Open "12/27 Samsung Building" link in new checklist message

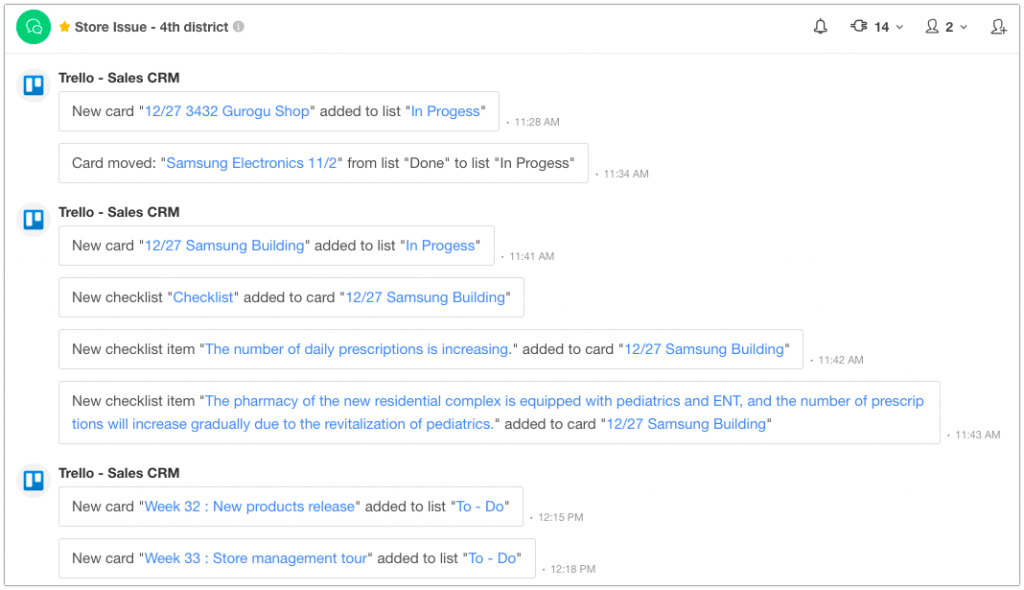(425, 297)
